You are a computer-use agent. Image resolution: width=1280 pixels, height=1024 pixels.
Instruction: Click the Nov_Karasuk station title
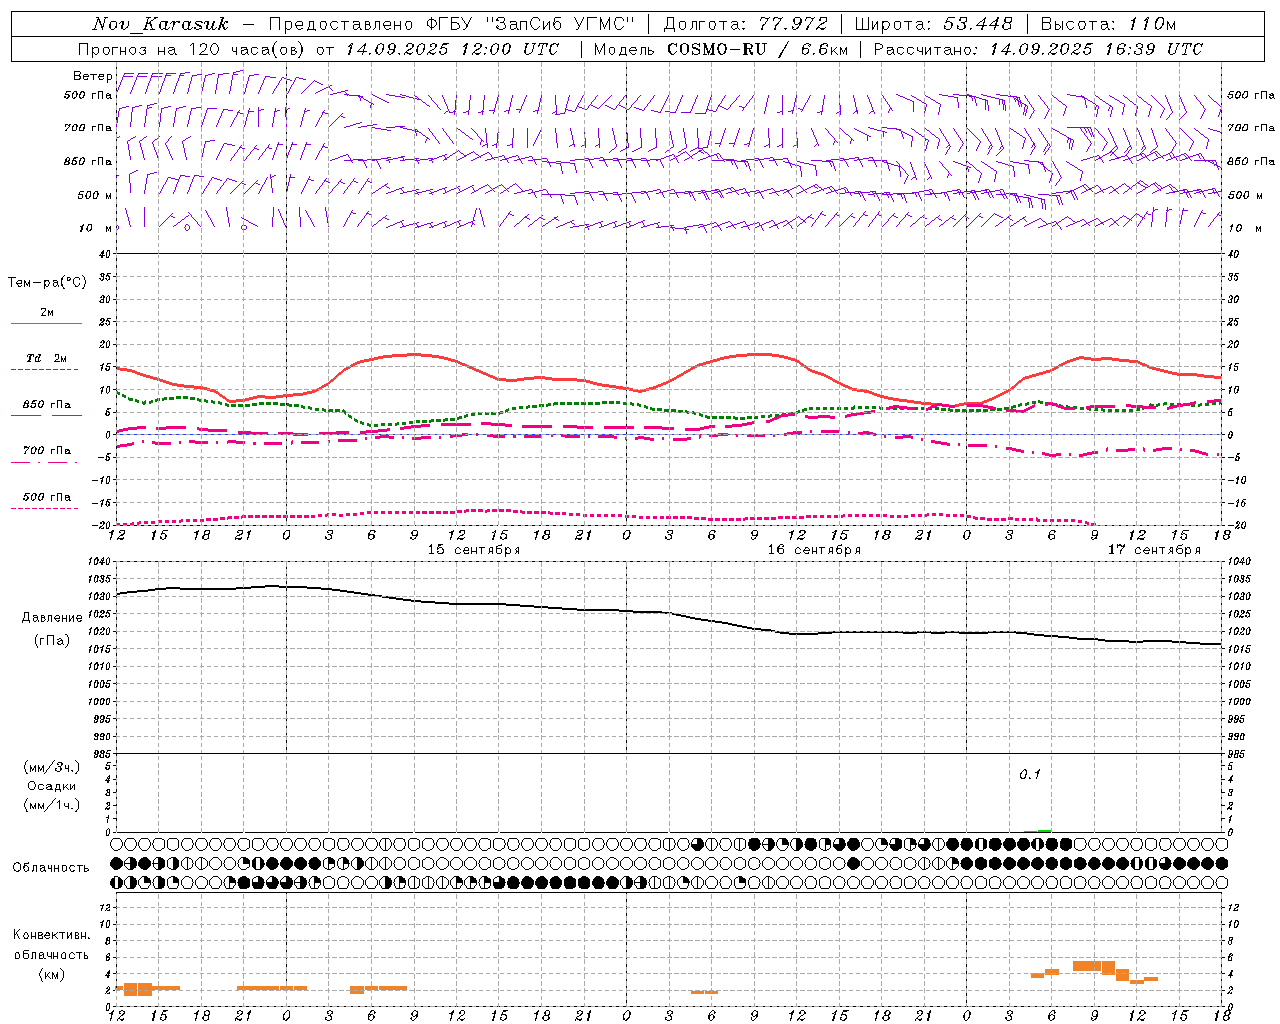(x=160, y=24)
